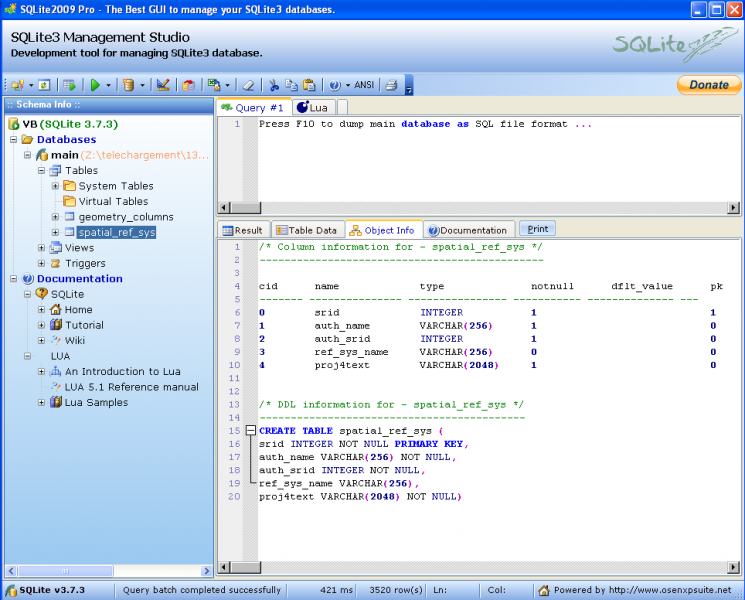
Task: Open dropdown arrow next to connection icon
Action: pyautogui.click(x=31, y=86)
